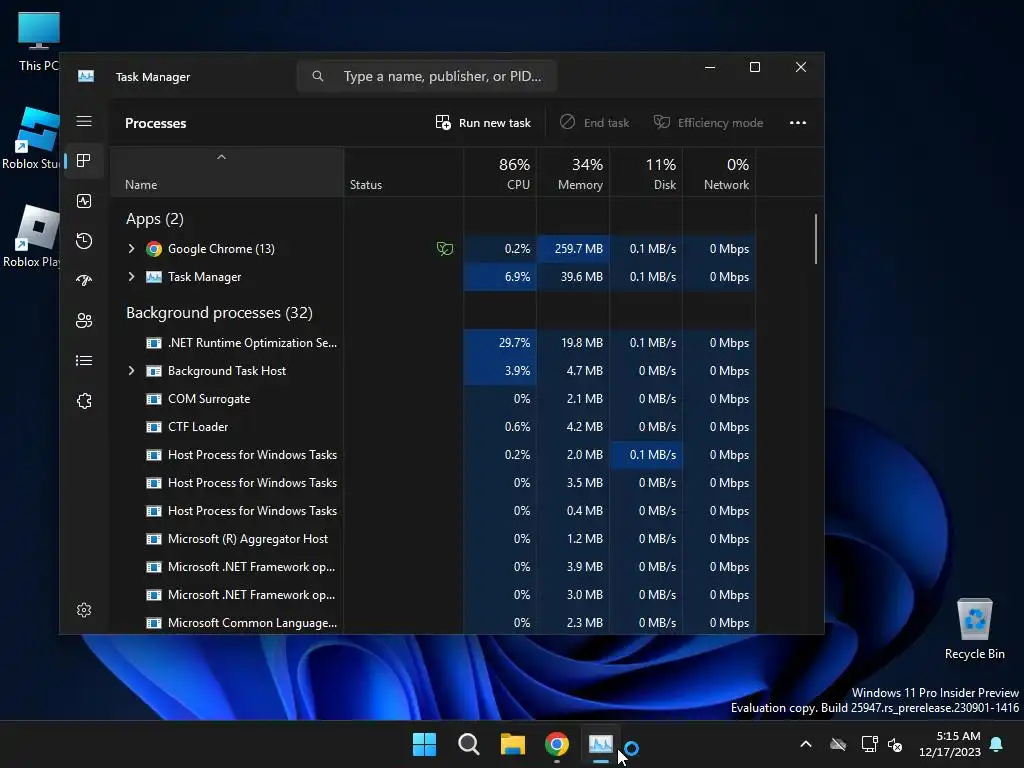This screenshot has width=1024, height=768.
Task: Click the search magnifier icon in Task Manager
Action: (317, 76)
